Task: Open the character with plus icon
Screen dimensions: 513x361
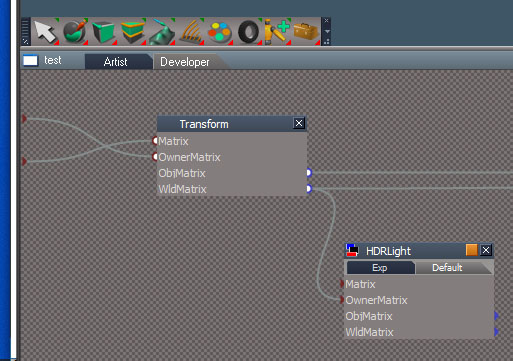Action: [277, 32]
